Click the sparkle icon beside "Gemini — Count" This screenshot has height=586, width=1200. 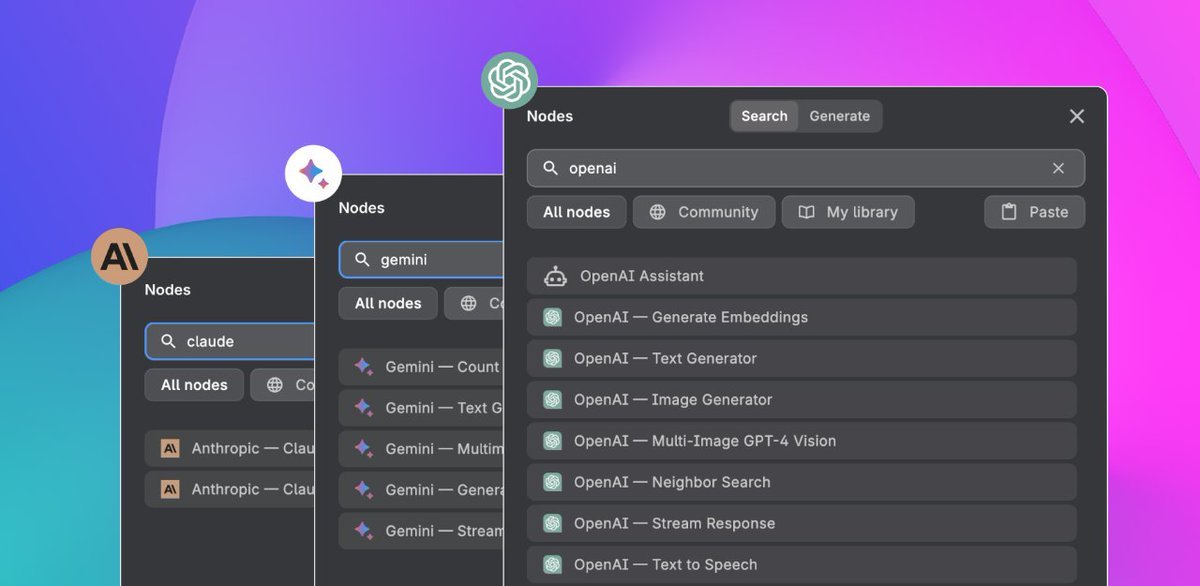(364, 367)
